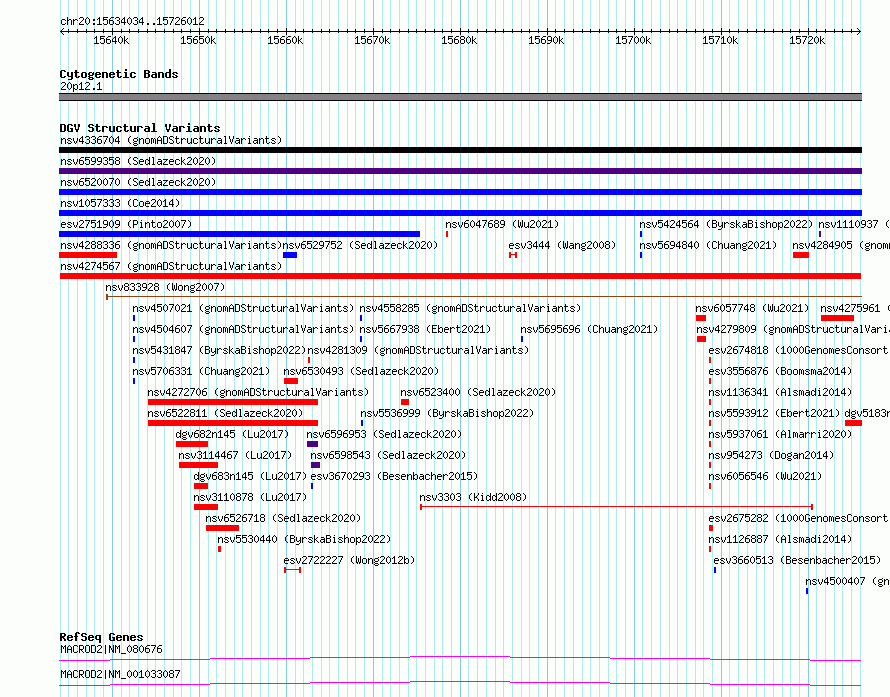Select nsv6598543 (Sedlazeck2020) label

click(x=388, y=455)
